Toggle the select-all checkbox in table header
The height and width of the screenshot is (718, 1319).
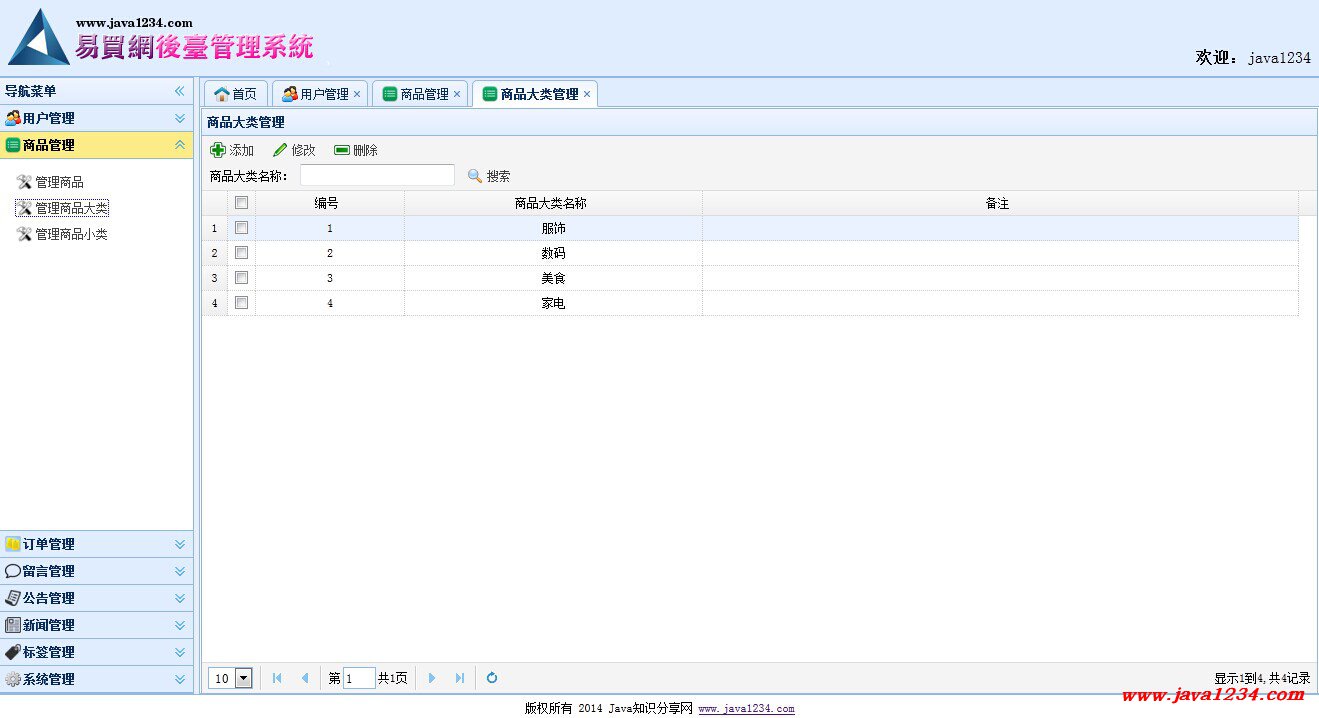tap(241, 202)
